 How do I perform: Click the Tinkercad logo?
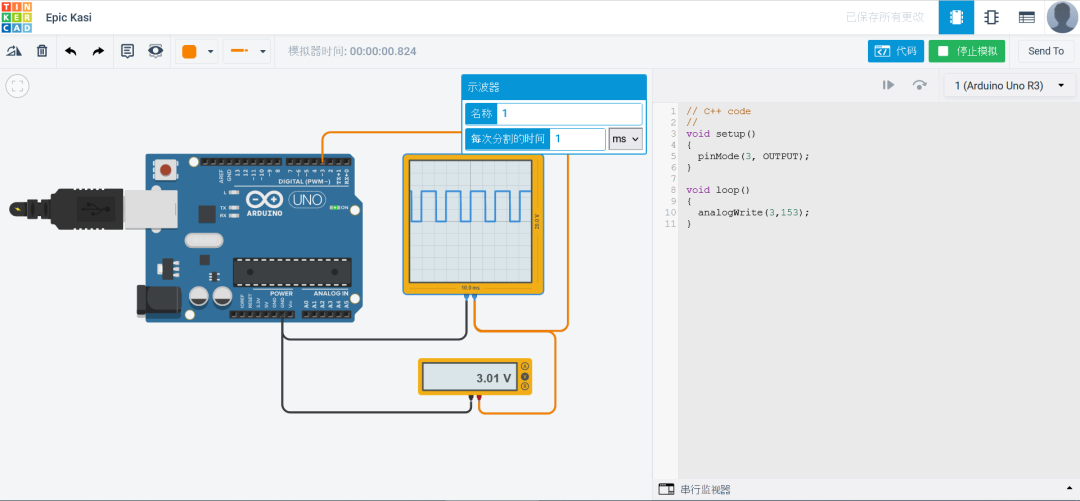point(16,17)
